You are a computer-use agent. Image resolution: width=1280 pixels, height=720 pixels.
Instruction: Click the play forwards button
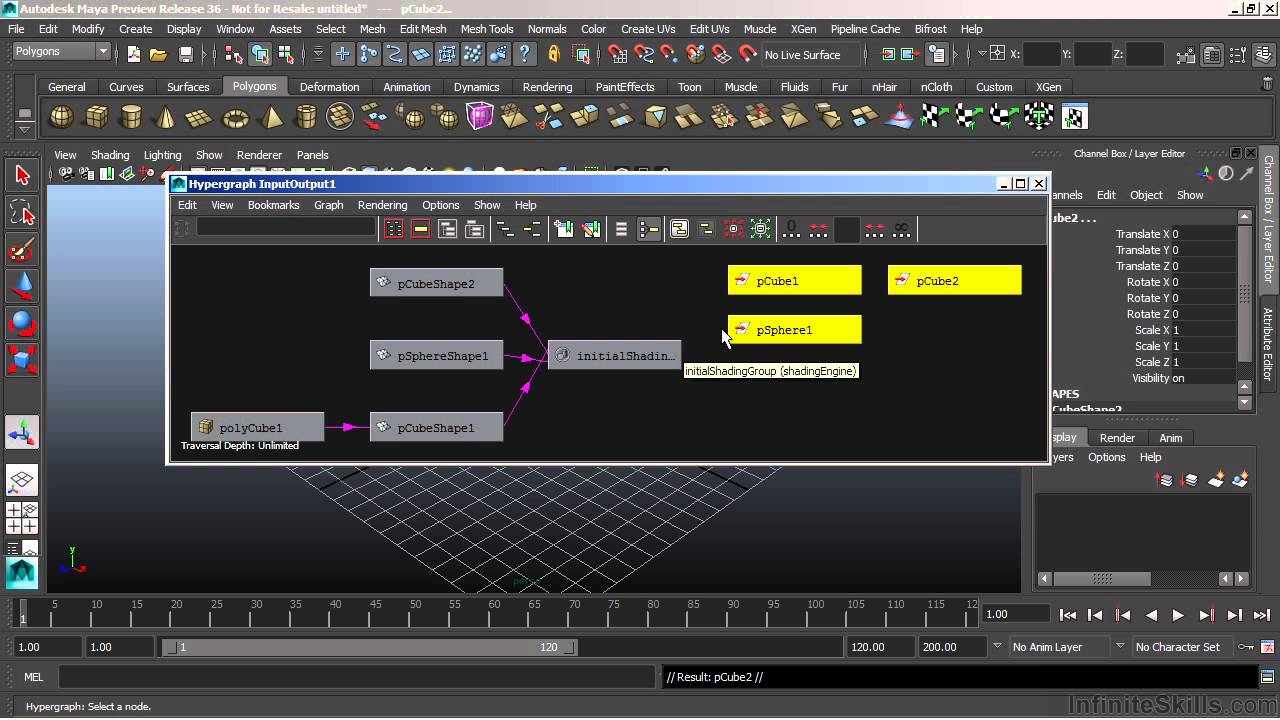point(1178,615)
